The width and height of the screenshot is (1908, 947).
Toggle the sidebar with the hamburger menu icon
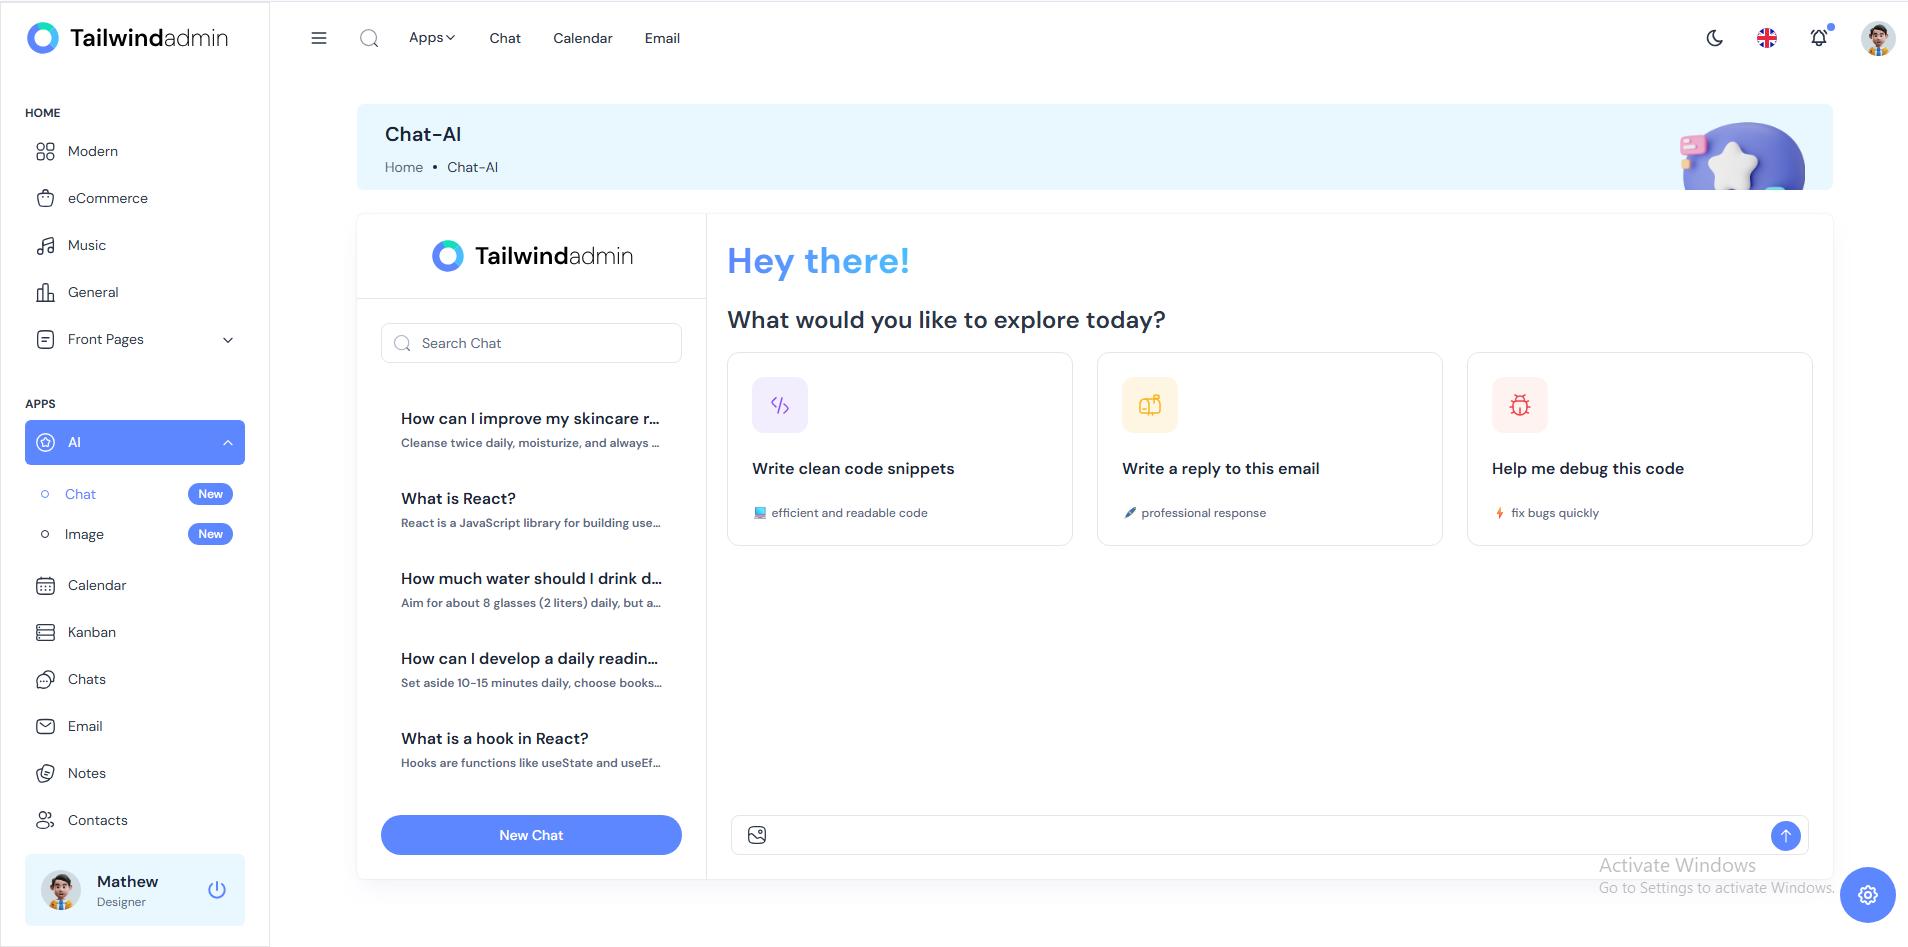pyautogui.click(x=319, y=38)
